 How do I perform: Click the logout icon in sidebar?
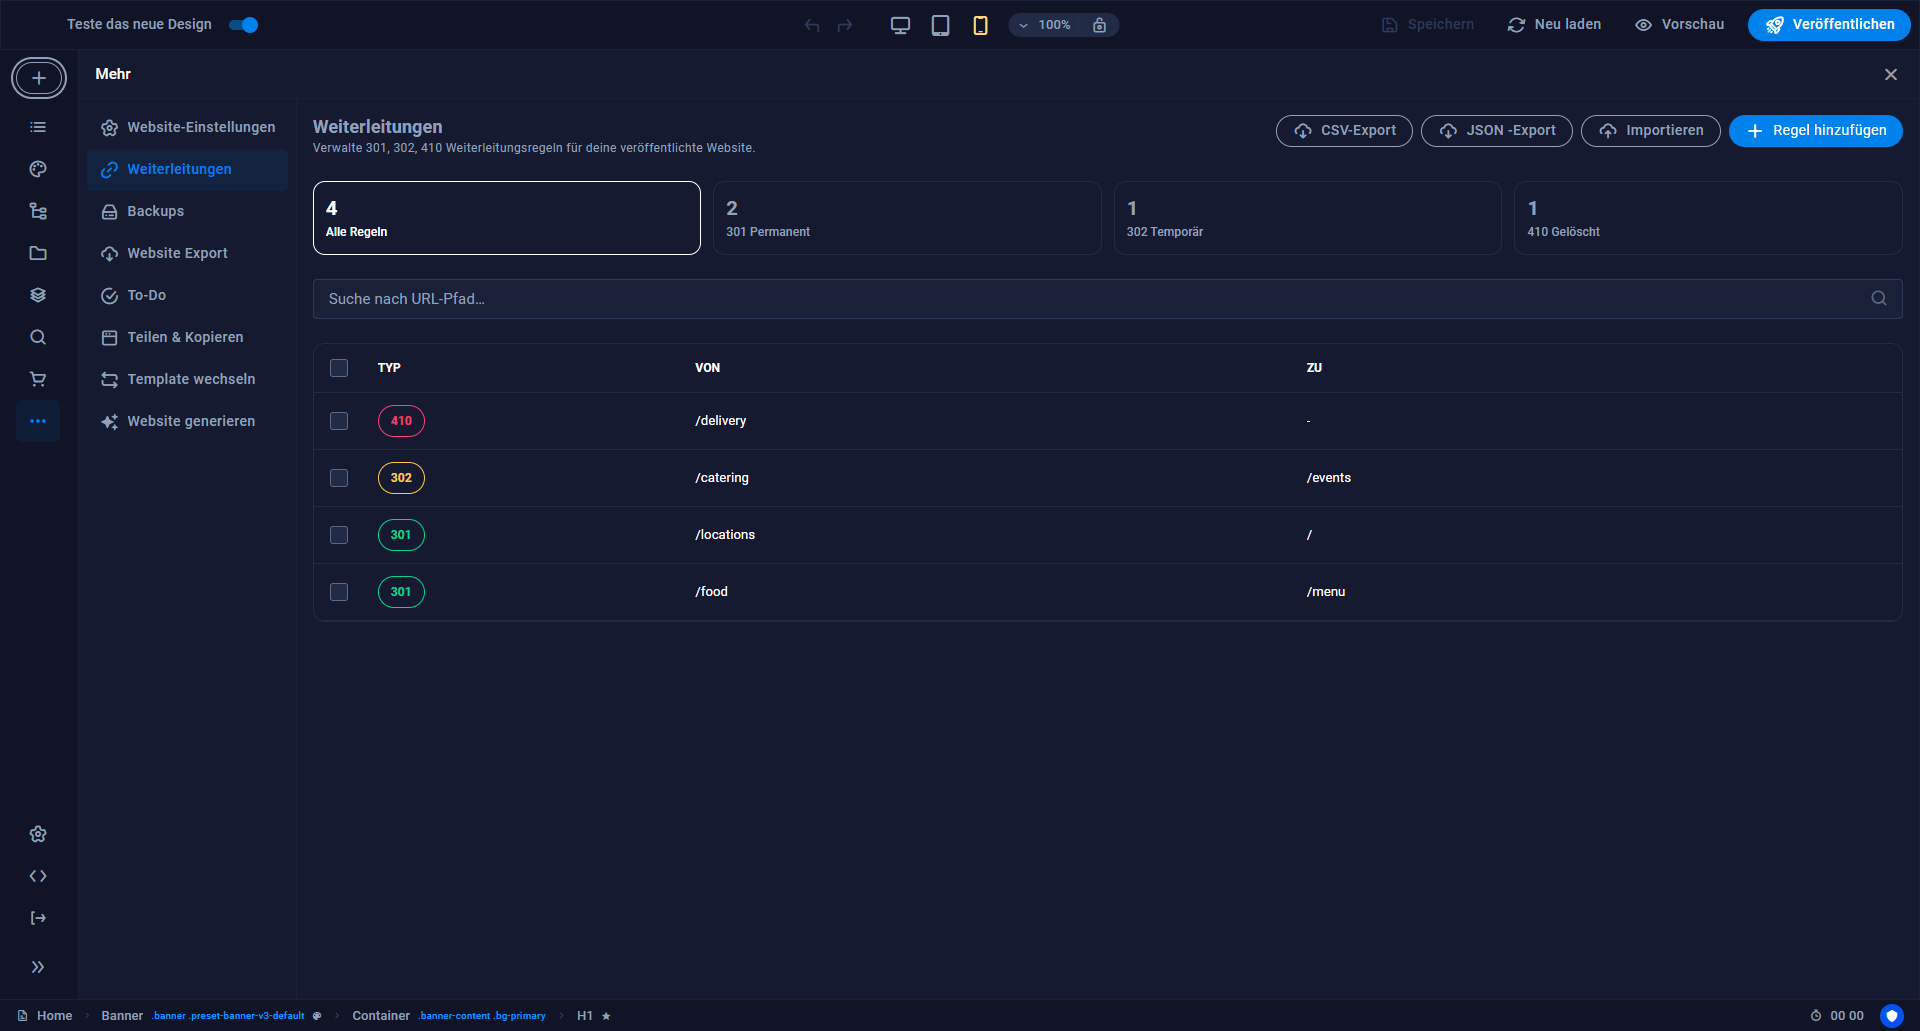click(38, 918)
